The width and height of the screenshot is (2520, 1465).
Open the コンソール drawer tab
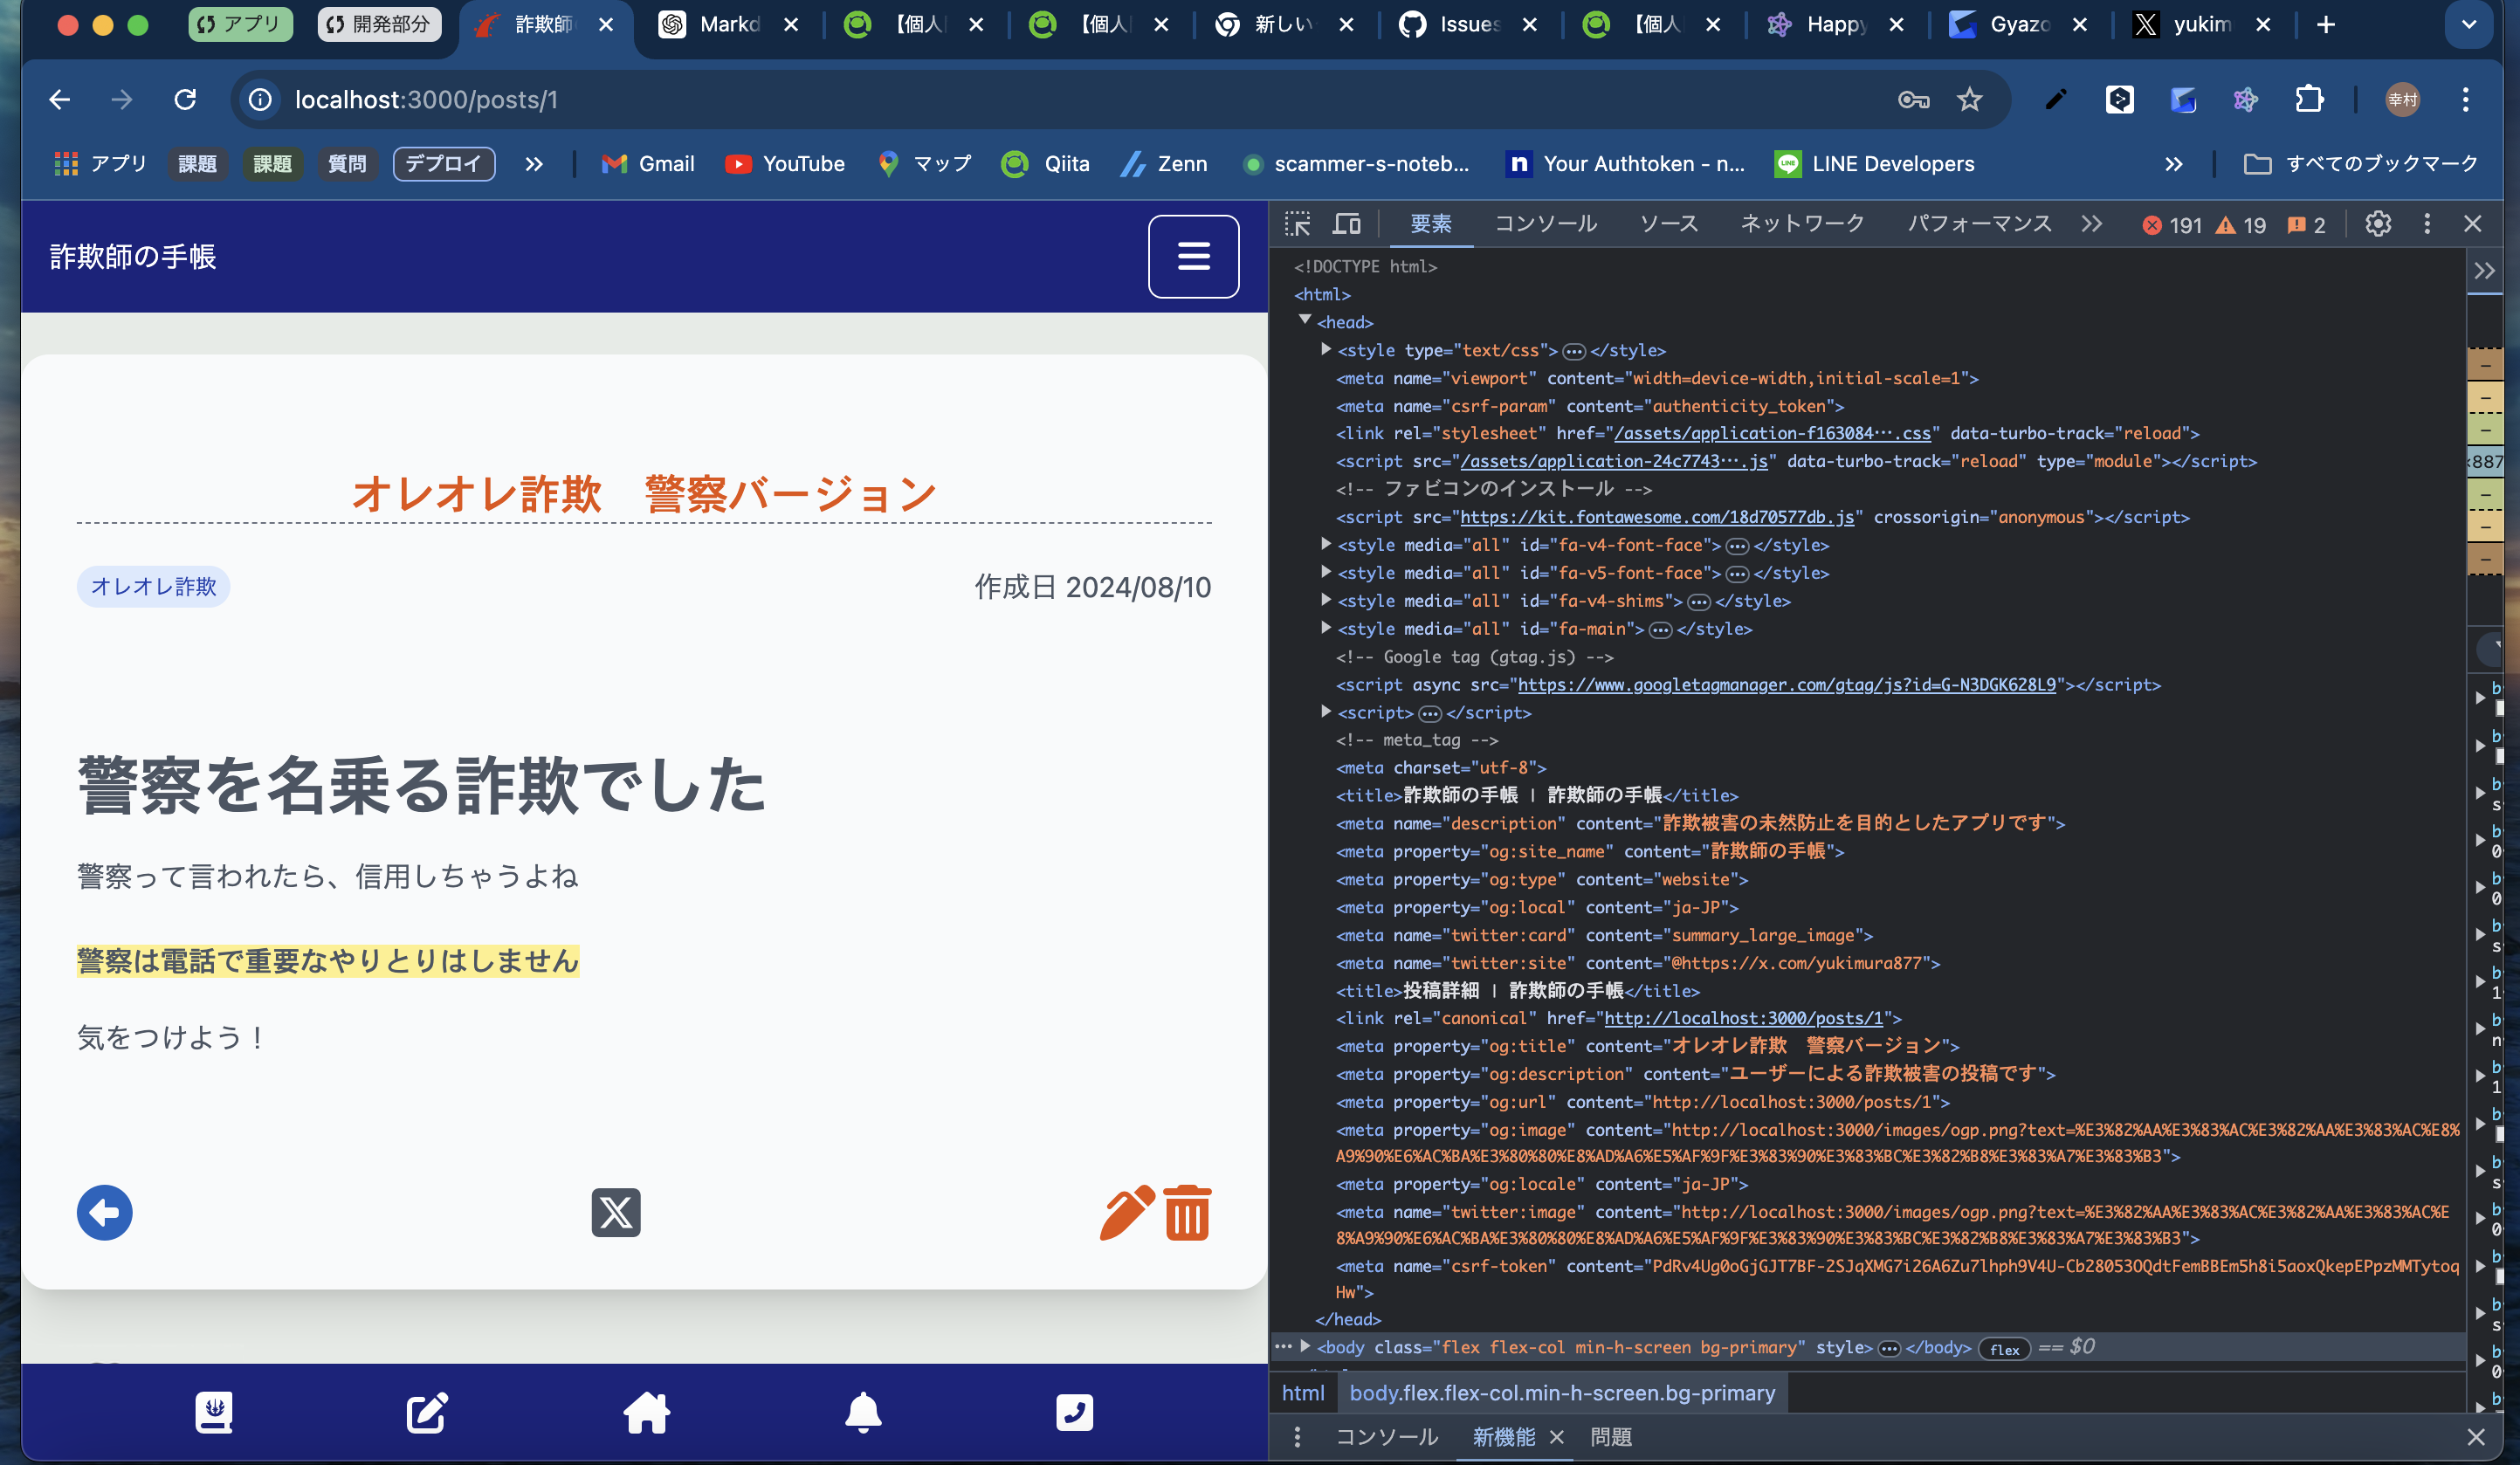pyautogui.click(x=1387, y=1437)
